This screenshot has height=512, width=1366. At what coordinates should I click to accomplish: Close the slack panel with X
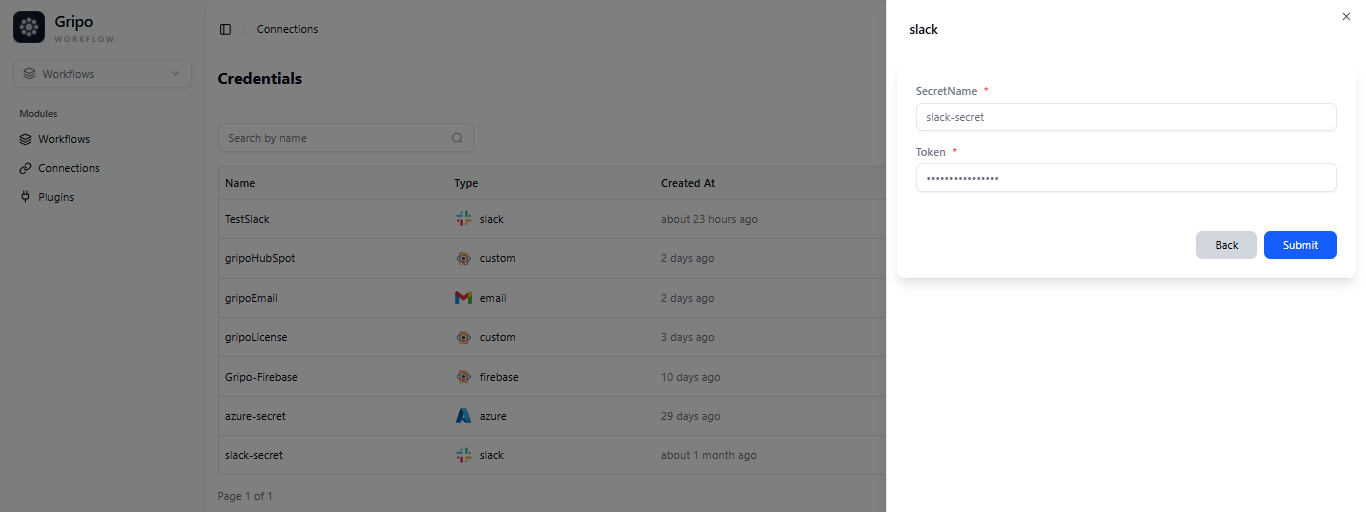click(1346, 16)
